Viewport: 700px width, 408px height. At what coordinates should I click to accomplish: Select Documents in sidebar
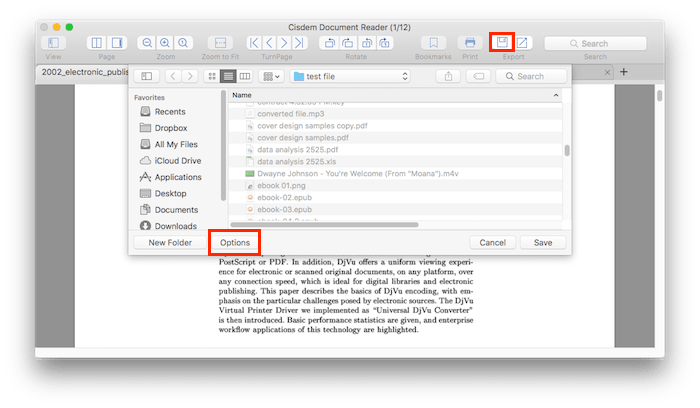coord(169,210)
